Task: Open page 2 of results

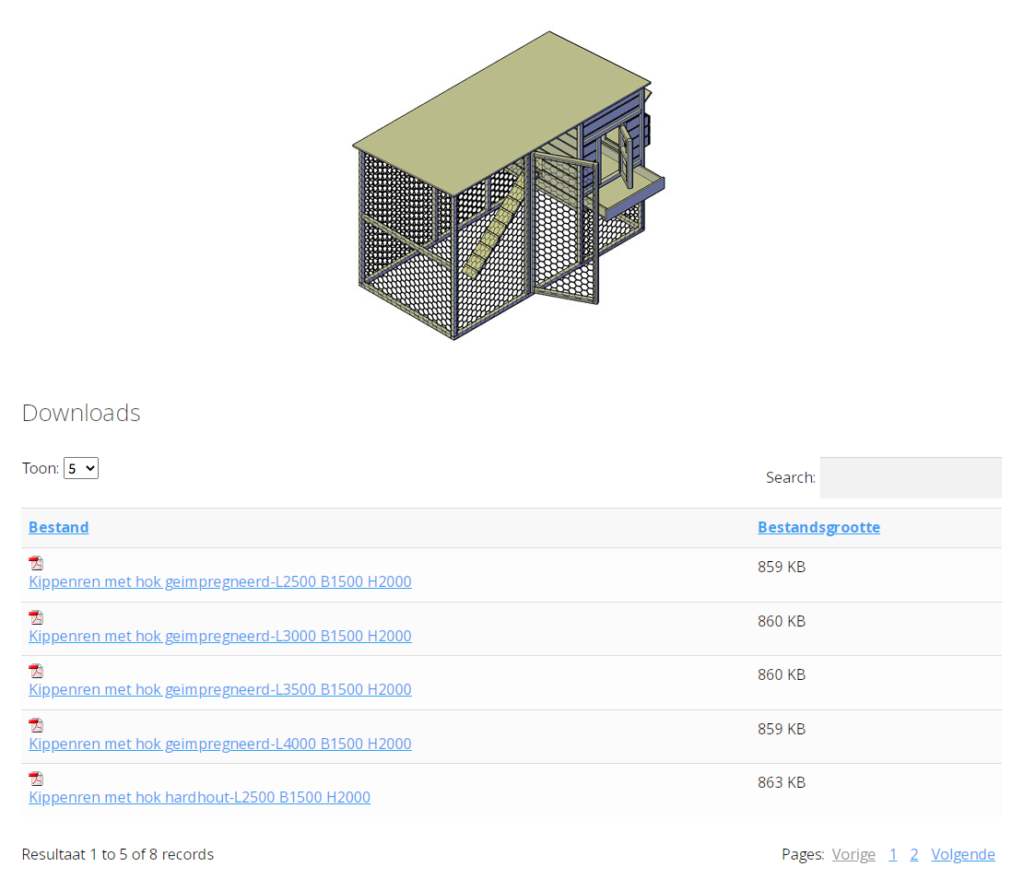Action: pyautogui.click(x=914, y=854)
